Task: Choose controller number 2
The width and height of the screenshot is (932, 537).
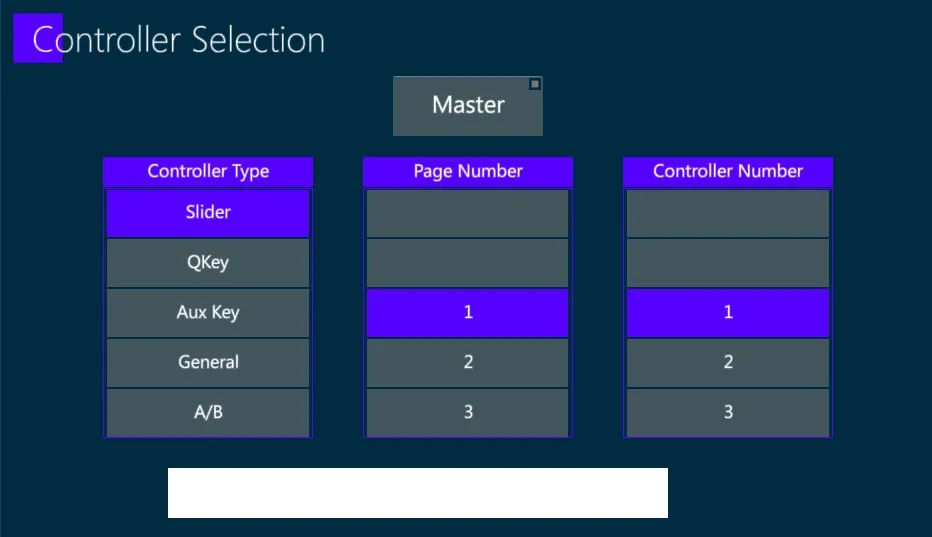Action: click(x=728, y=363)
